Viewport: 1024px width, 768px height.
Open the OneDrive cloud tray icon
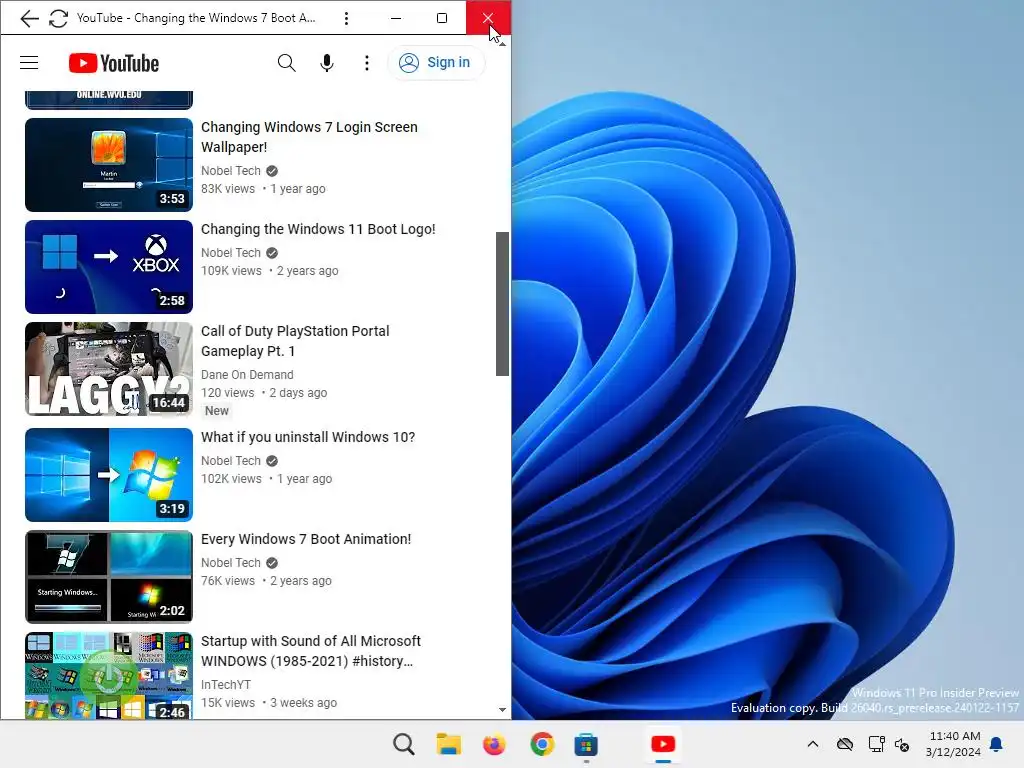844,744
